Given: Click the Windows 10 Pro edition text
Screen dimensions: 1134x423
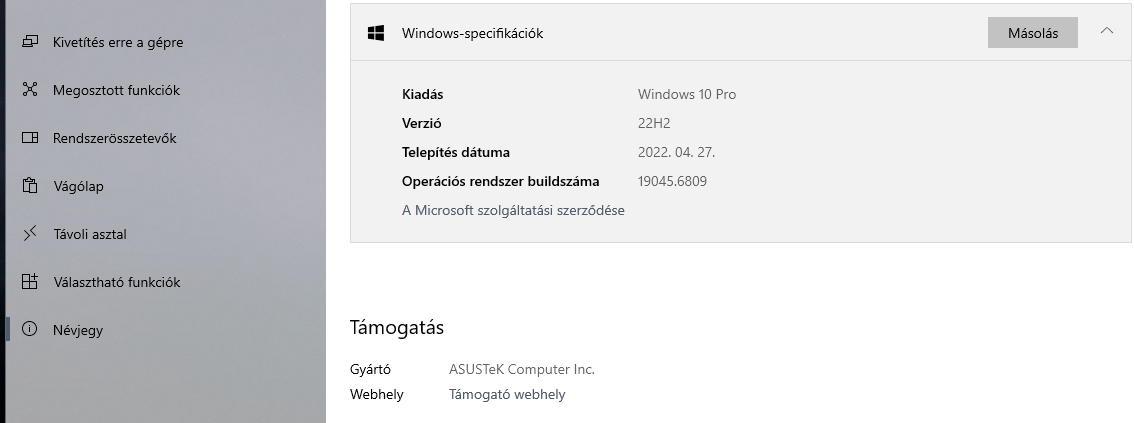Looking at the screenshot, I should coord(686,94).
